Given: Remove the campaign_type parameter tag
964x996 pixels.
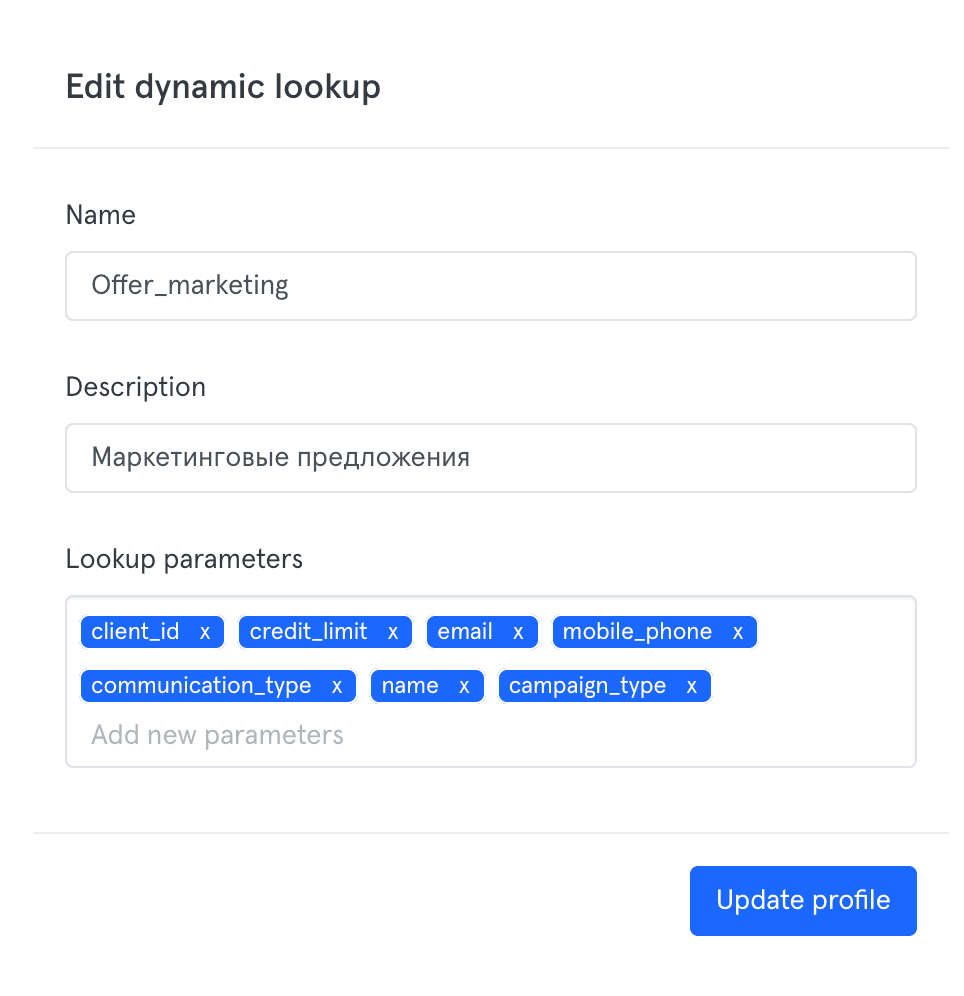Looking at the screenshot, I should [691, 687].
